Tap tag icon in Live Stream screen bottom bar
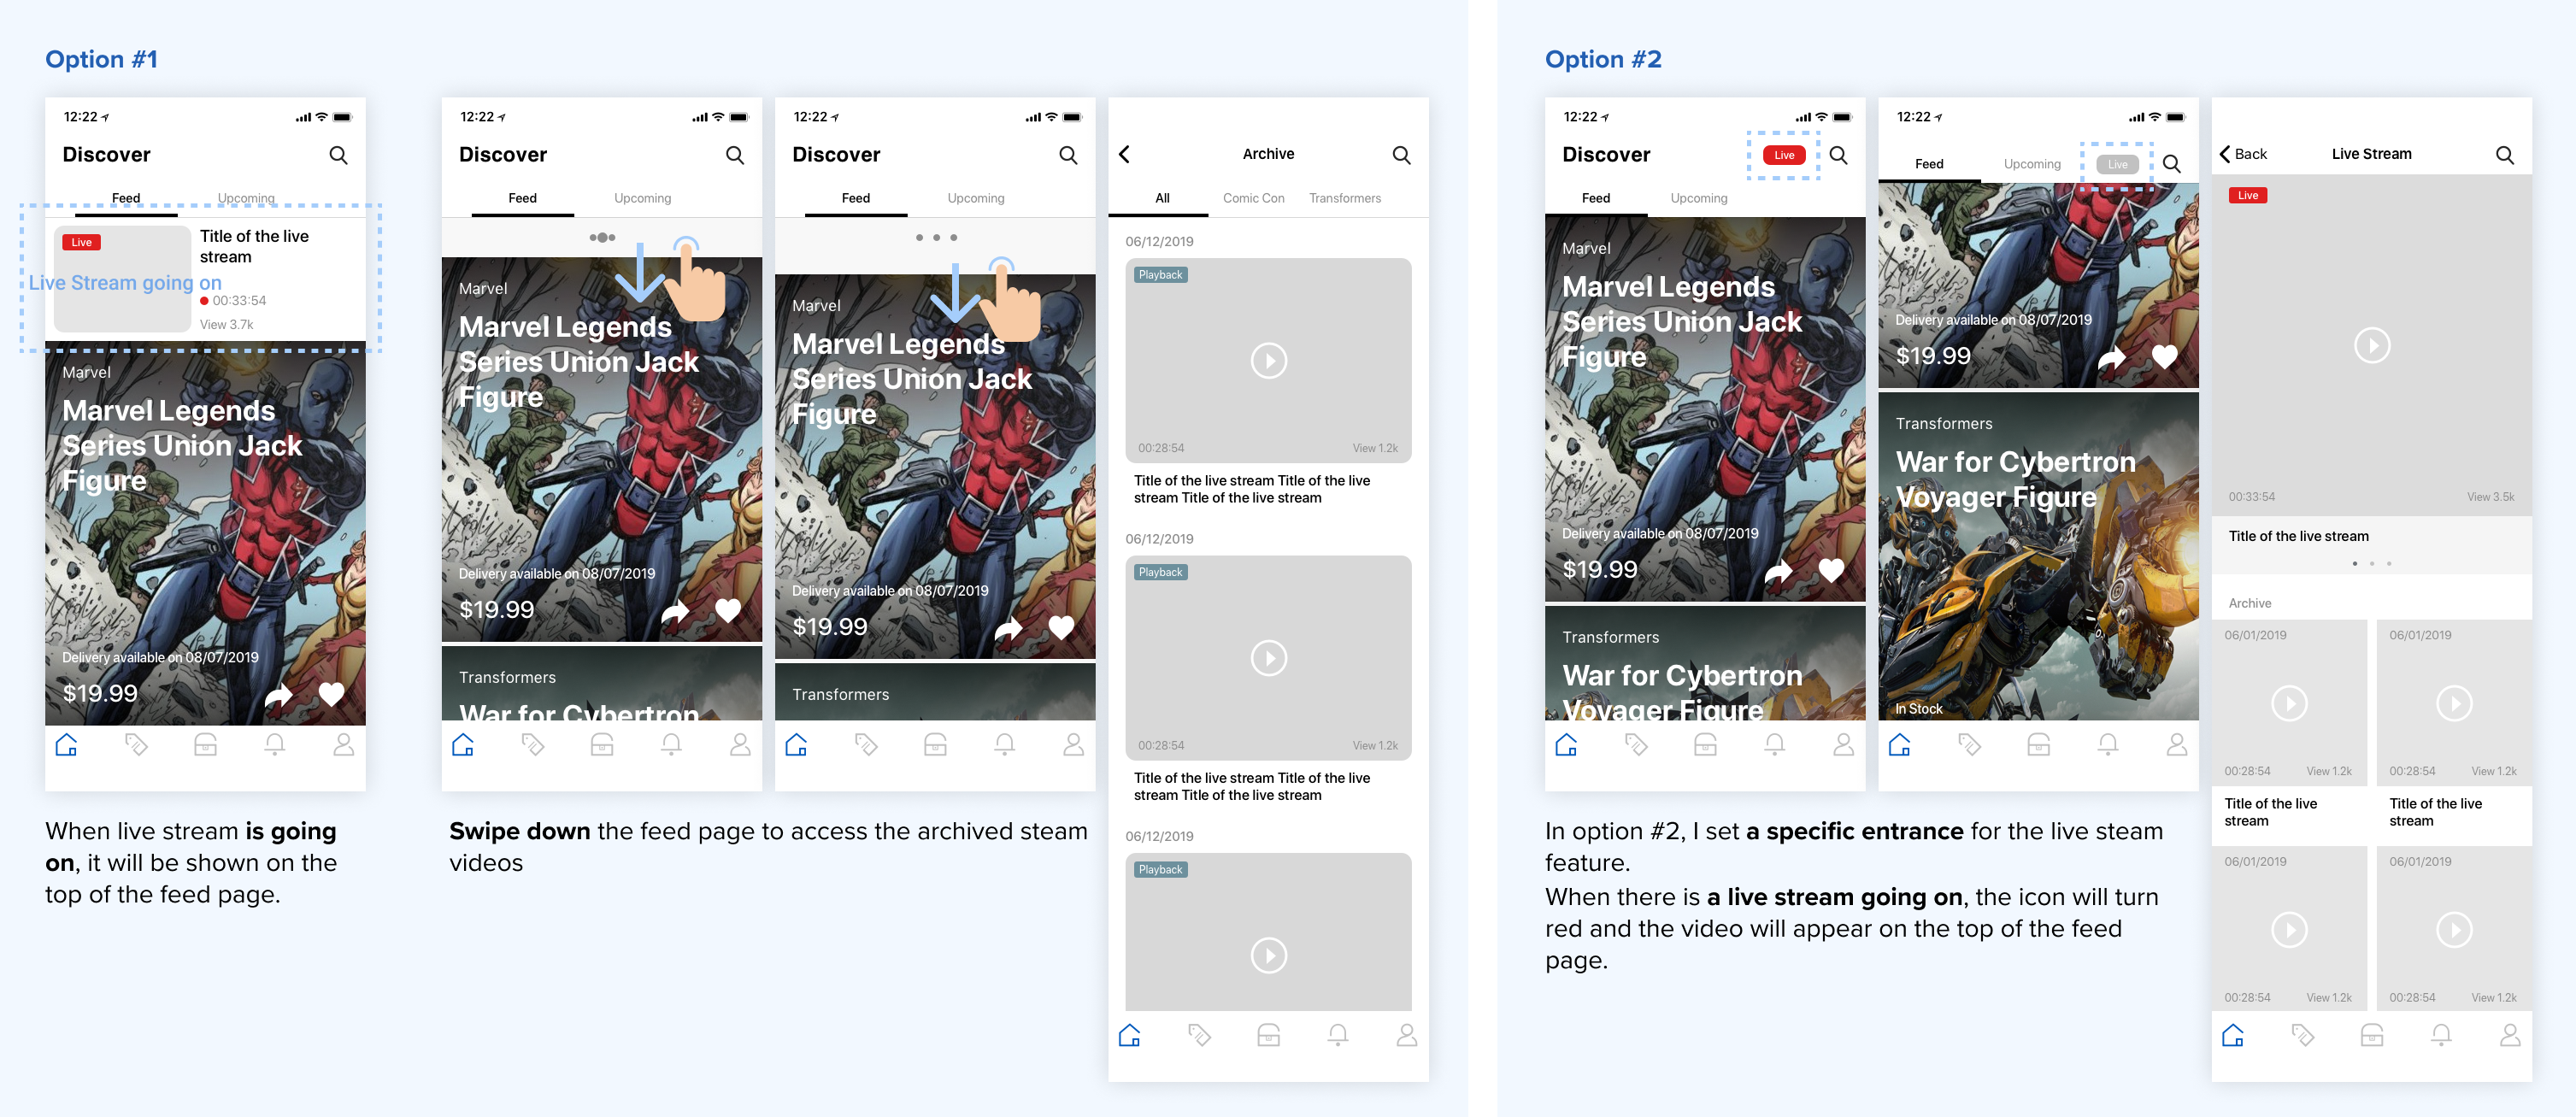 click(x=2302, y=1035)
